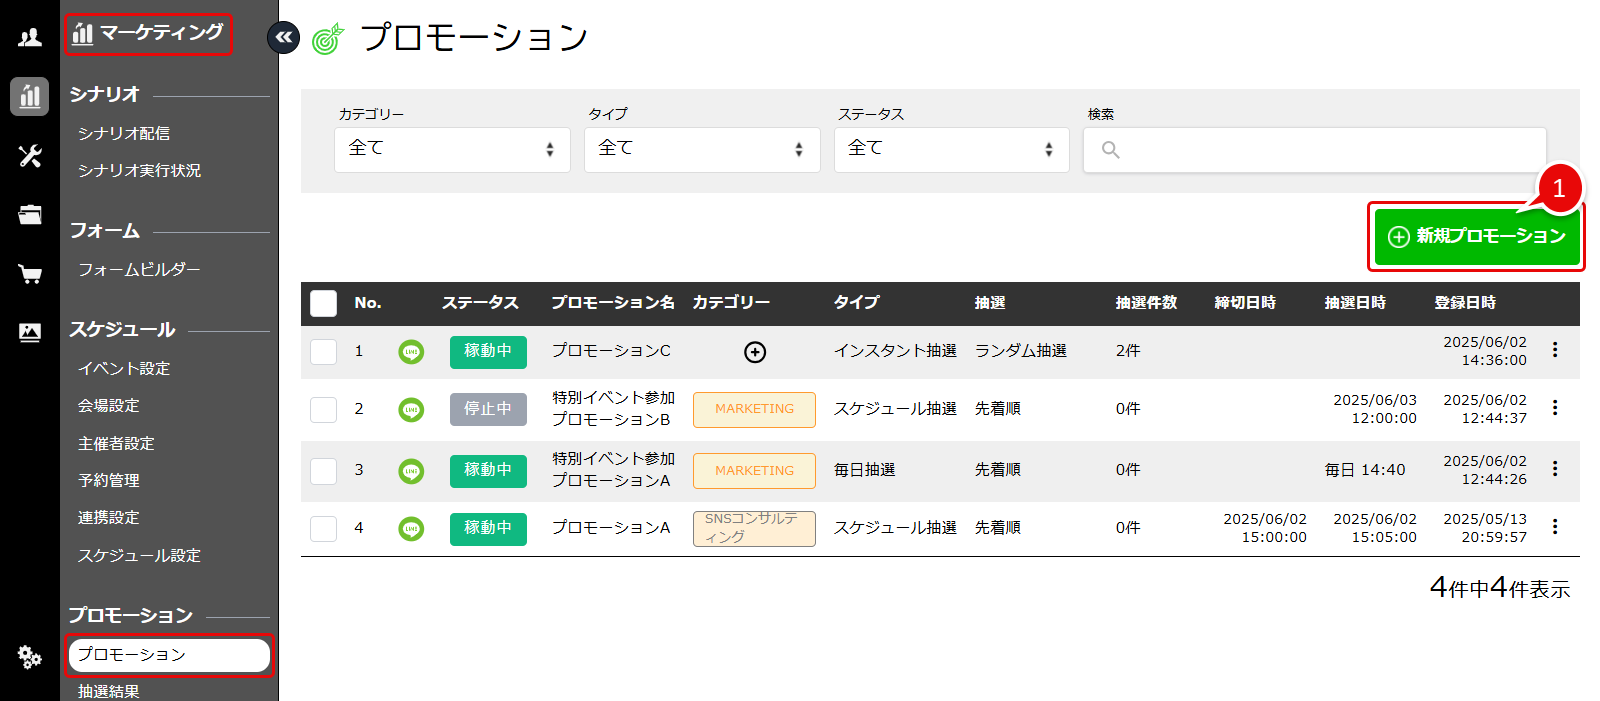The image size is (1600, 701).
Task: Click 稼働中 status badge in row 1
Action: [488, 352]
